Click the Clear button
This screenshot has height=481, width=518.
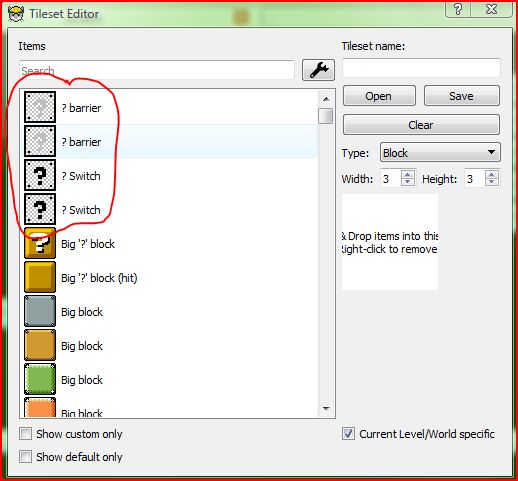421,125
